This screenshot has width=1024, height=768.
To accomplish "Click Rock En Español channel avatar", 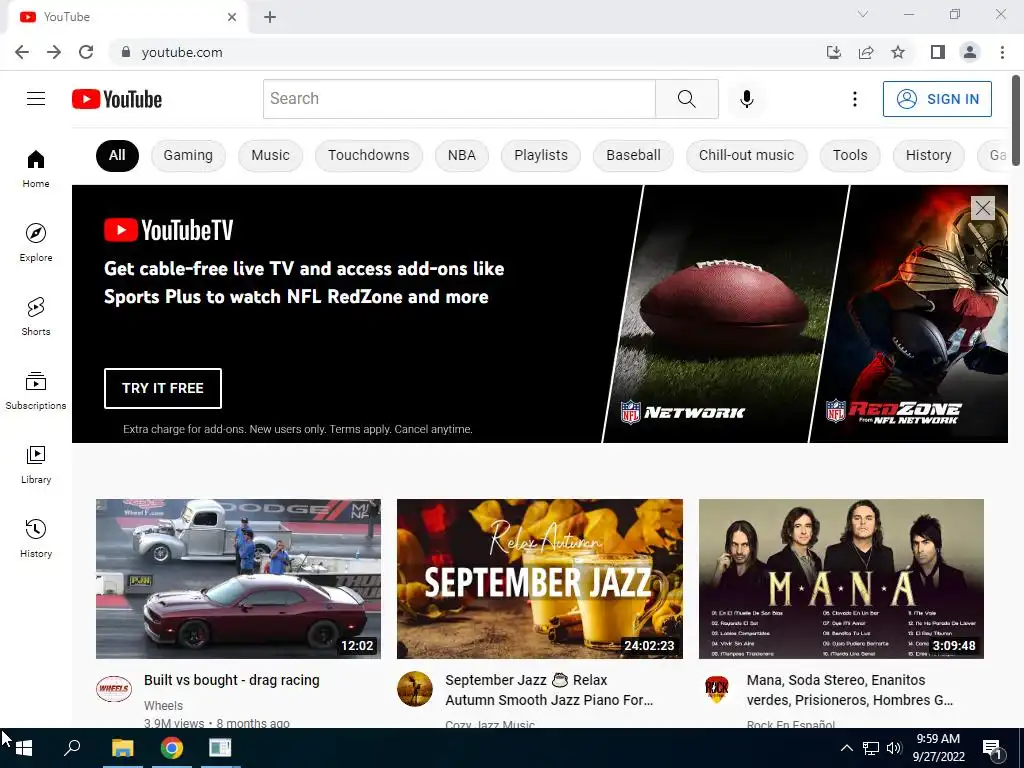I will pyautogui.click(x=716, y=689).
